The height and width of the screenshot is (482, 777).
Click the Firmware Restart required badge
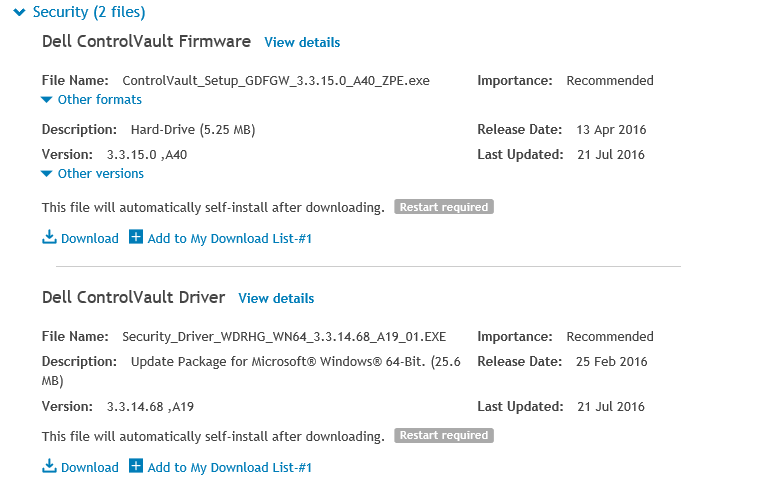[444, 207]
